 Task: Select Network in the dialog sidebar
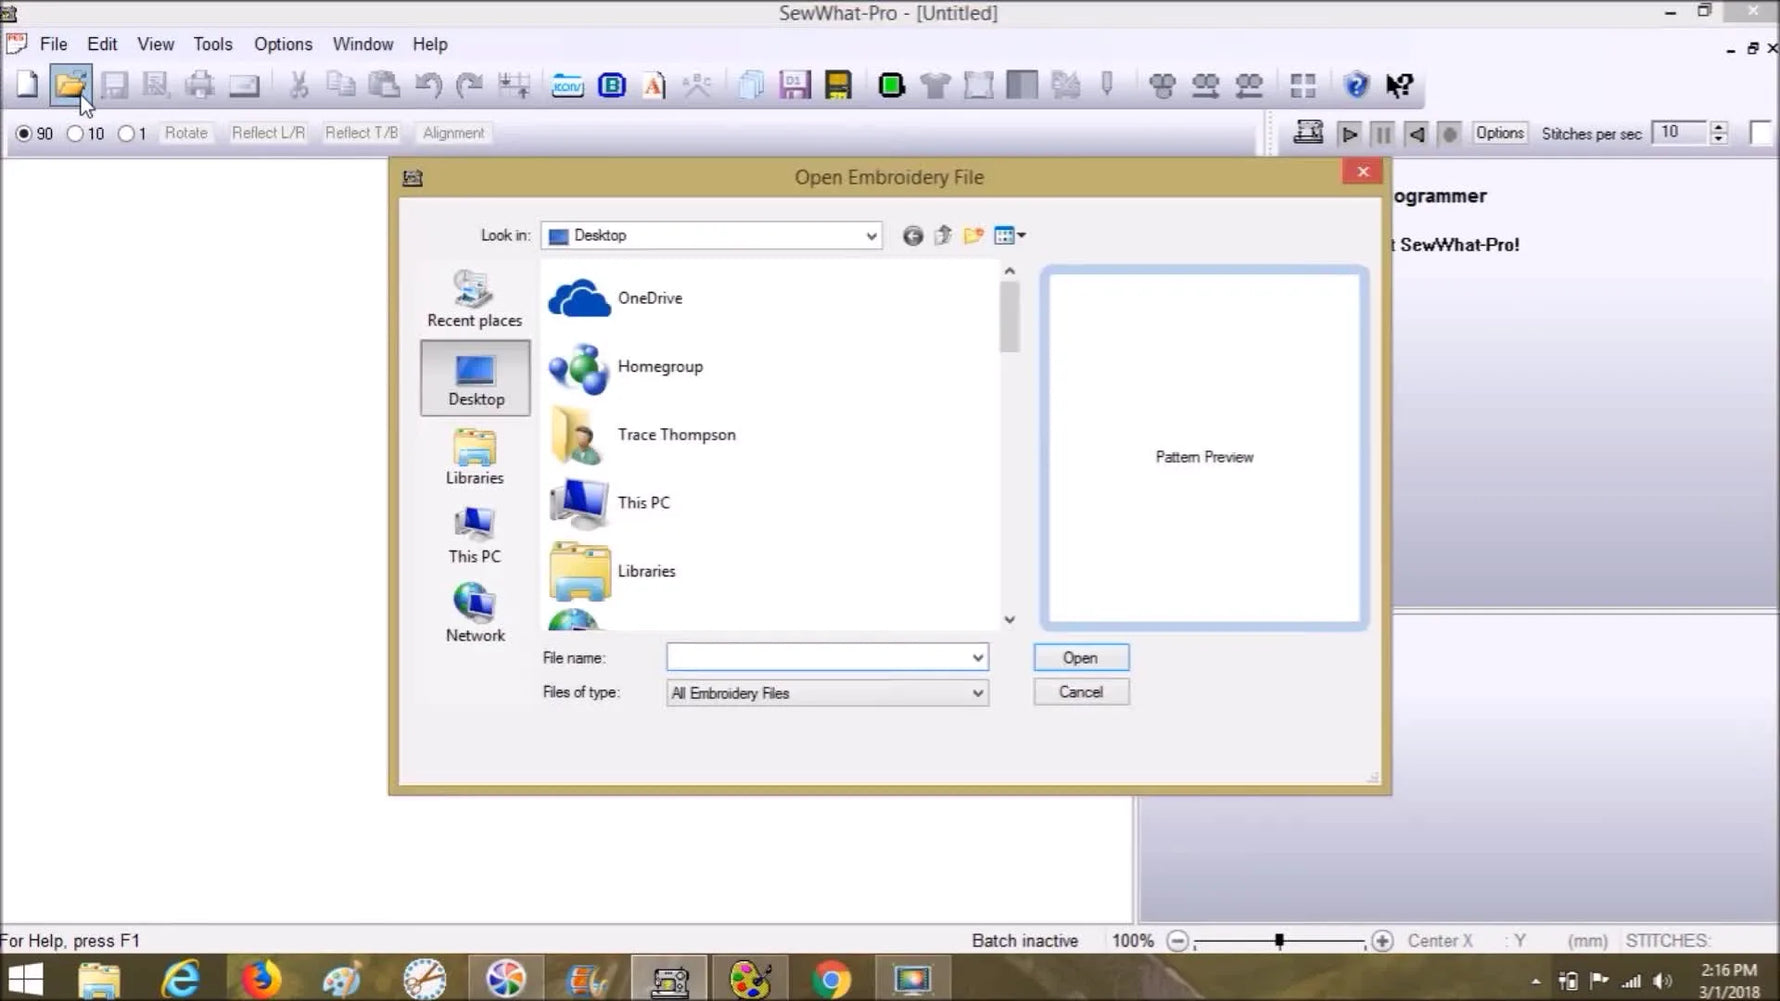click(x=475, y=613)
